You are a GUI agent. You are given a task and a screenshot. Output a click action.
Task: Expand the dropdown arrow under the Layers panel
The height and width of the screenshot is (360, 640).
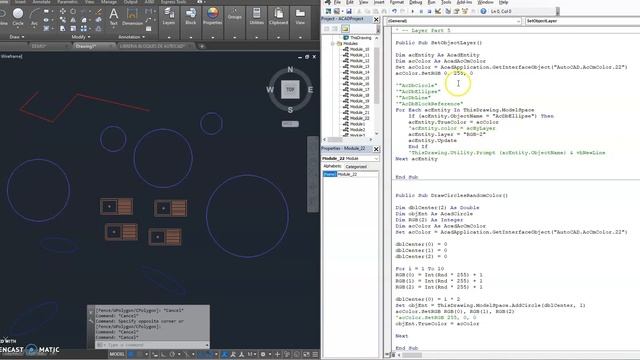coord(169,38)
